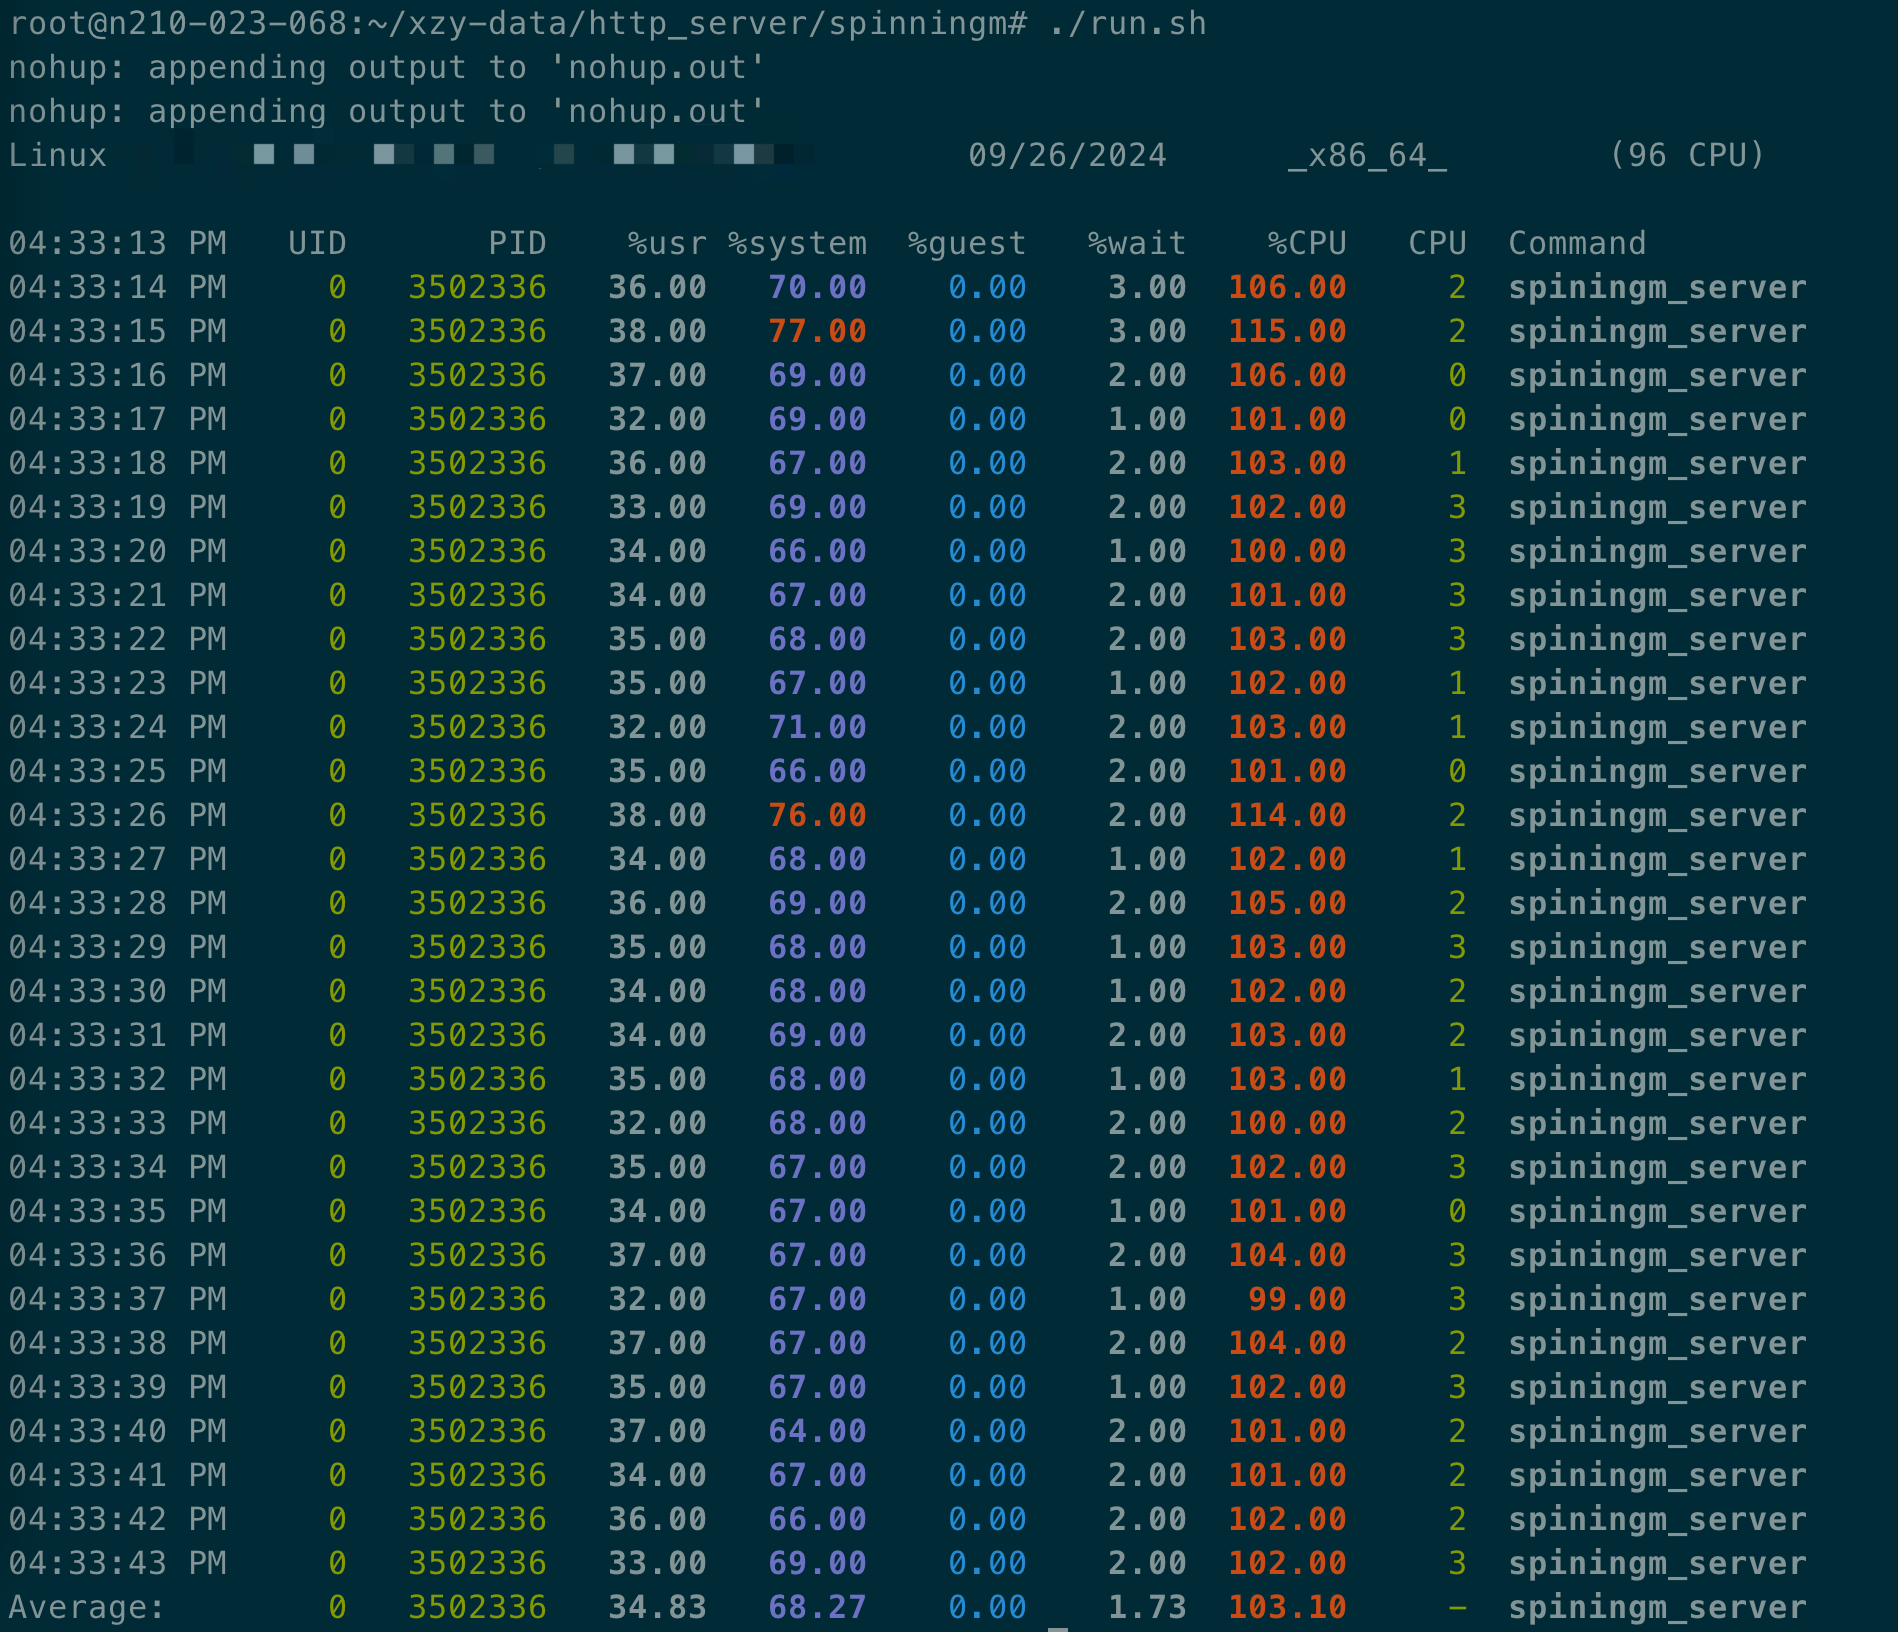Click the _x86_64_ architecture text
The height and width of the screenshot is (1632, 1898).
click(1367, 155)
